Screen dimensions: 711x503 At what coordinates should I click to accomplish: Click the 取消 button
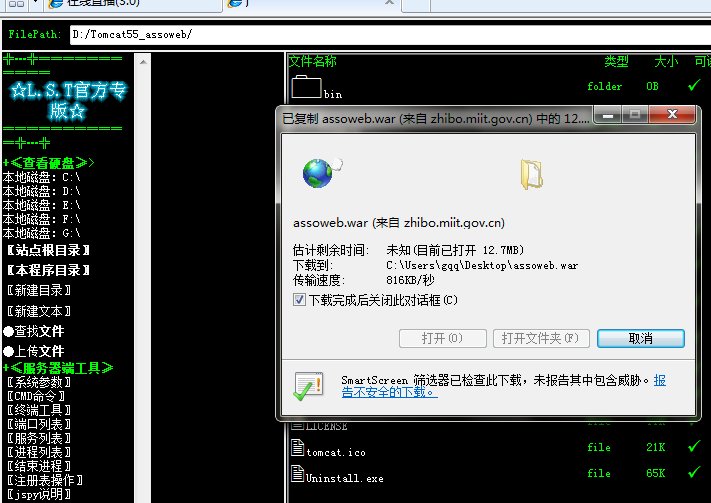641,338
